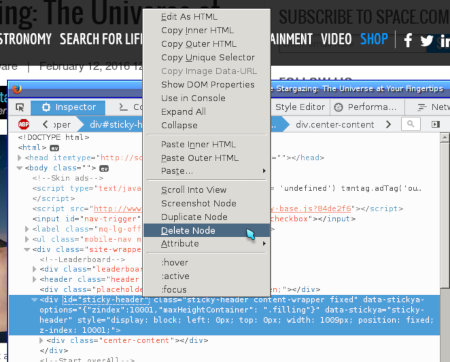
Task: Go to previous breadcrumb with left chevron
Action: click(45, 124)
